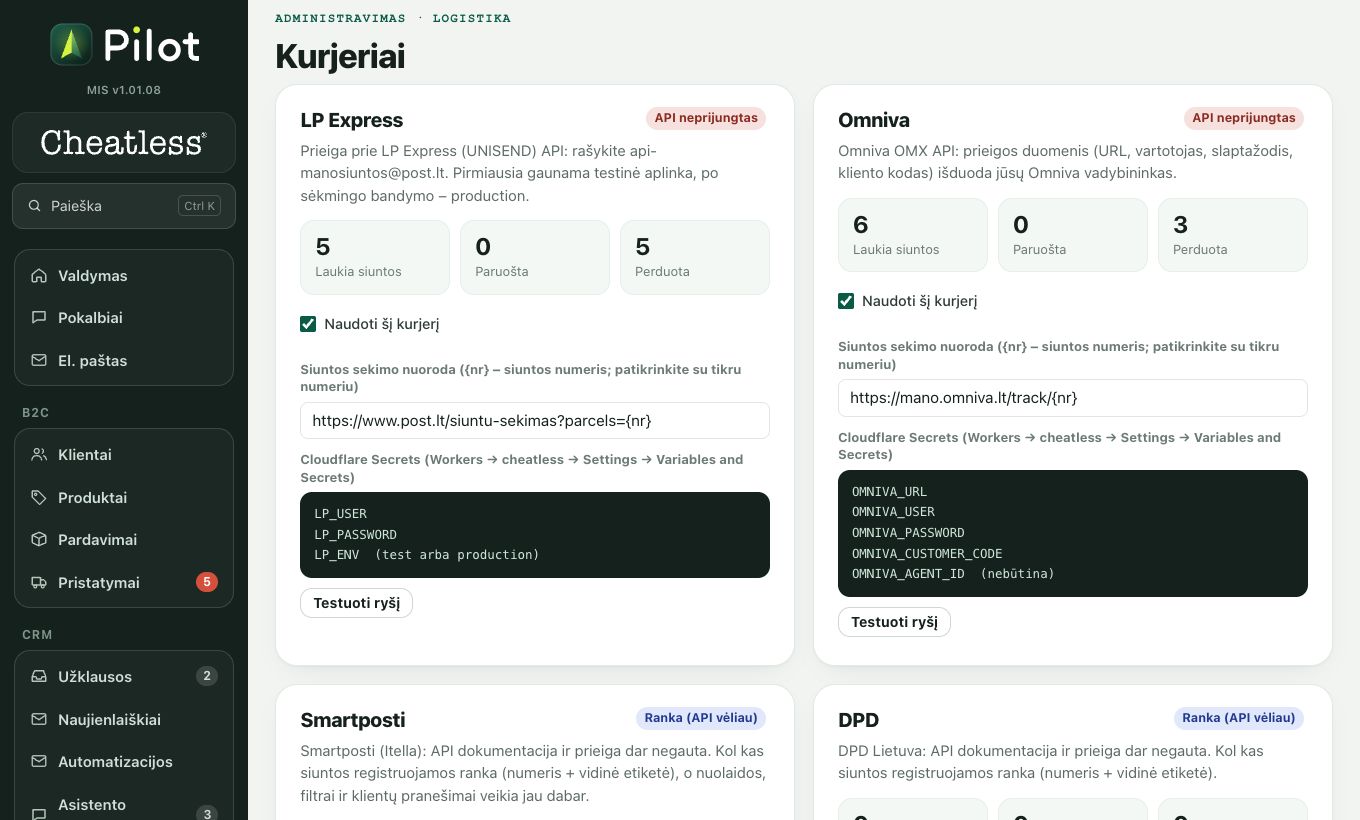The image size is (1360, 820).
Task: Click LP Express 'Laukia siuntos' stat card
Action: pos(375,257)
